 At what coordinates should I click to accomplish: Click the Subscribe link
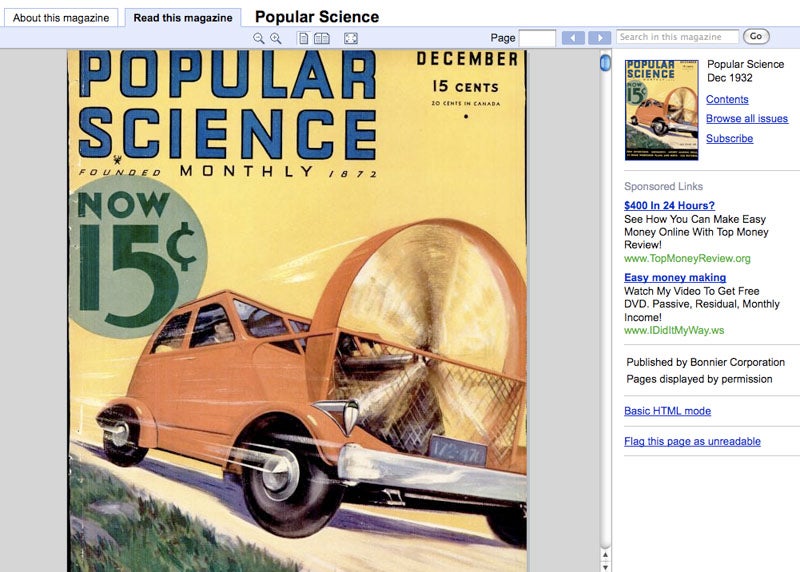tap(730, 138)
